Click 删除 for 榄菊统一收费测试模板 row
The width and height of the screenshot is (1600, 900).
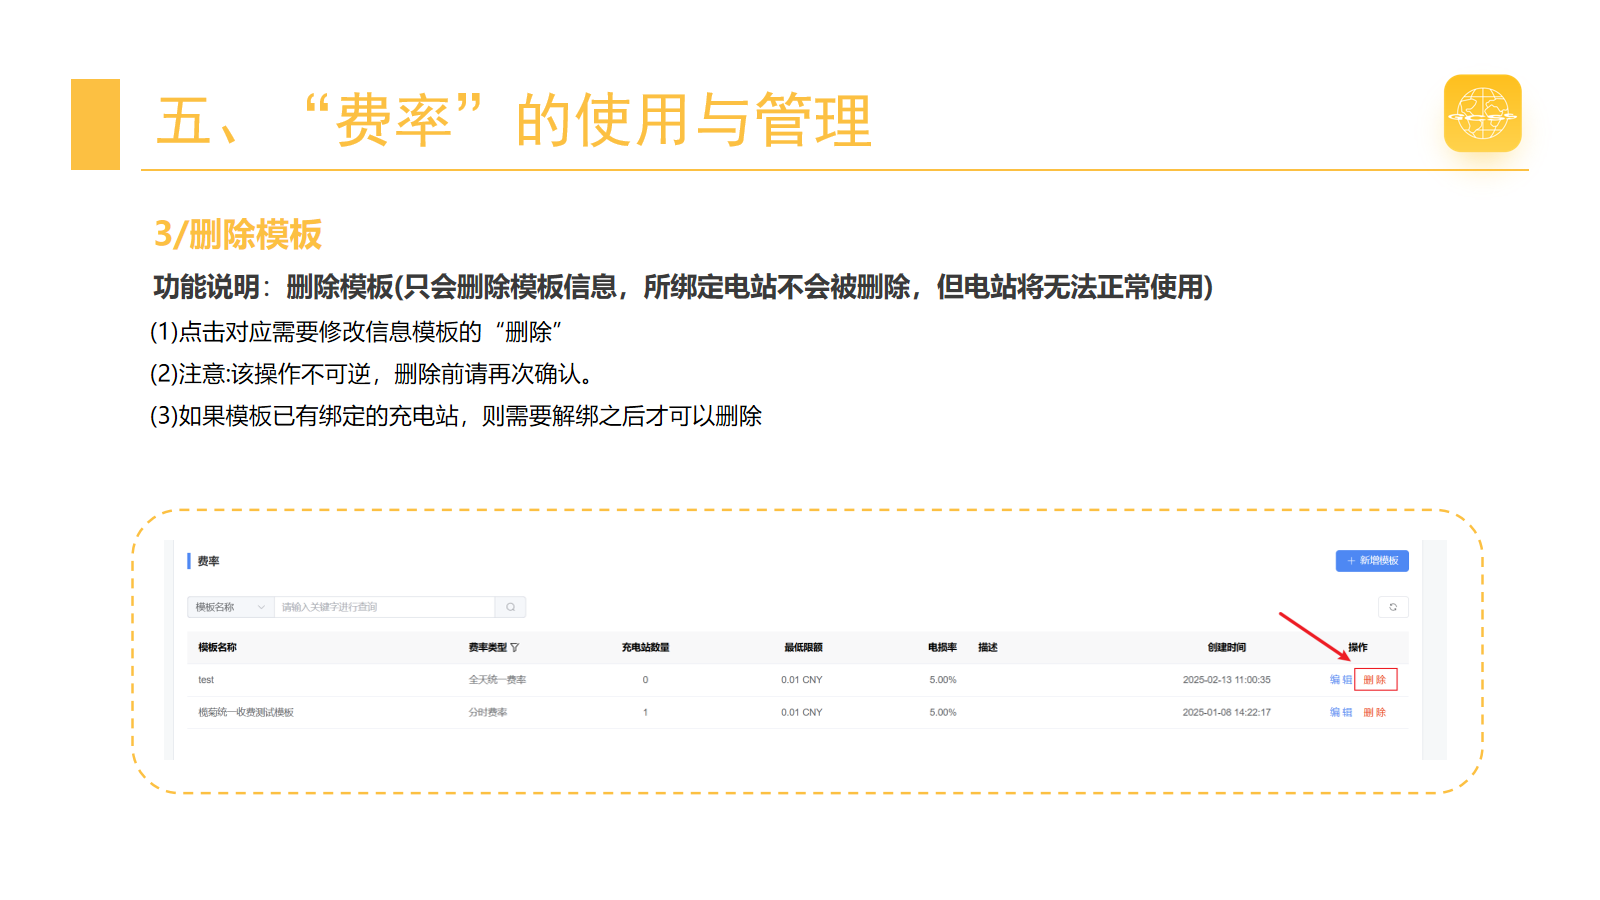click(x=1375, y=713)
